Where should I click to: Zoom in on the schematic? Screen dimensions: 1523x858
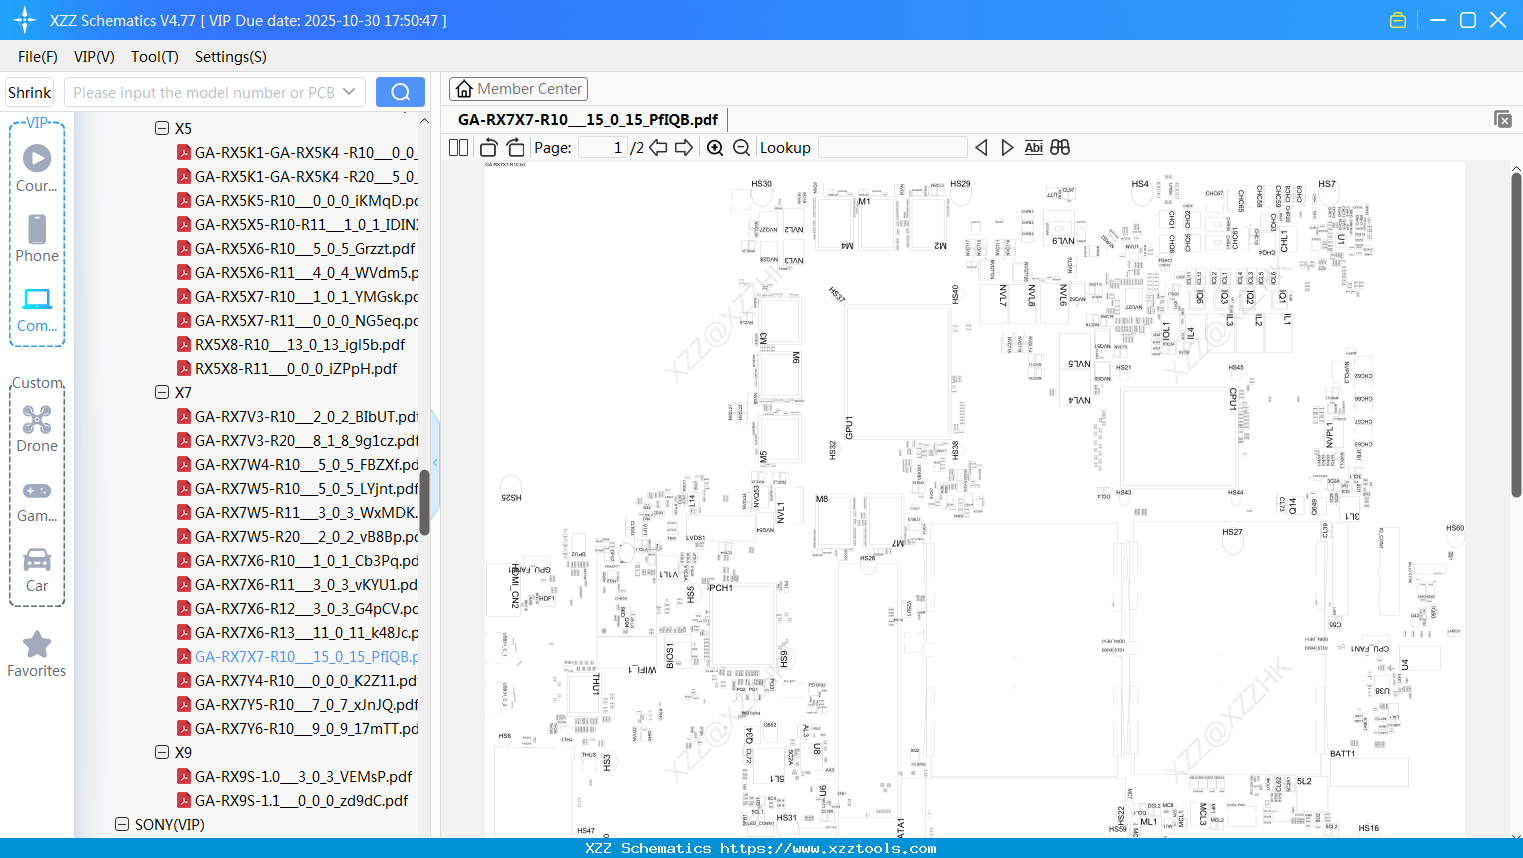point(715,147)
